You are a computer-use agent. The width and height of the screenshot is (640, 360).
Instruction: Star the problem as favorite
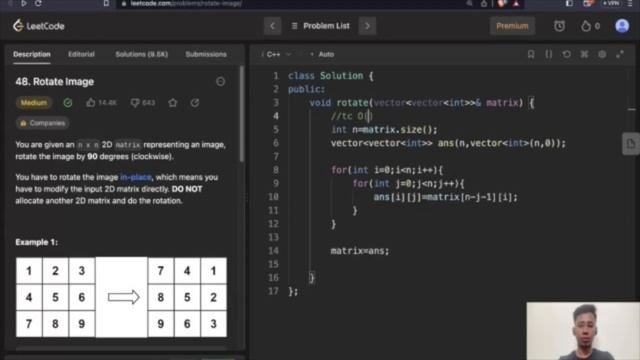[173, 103]
